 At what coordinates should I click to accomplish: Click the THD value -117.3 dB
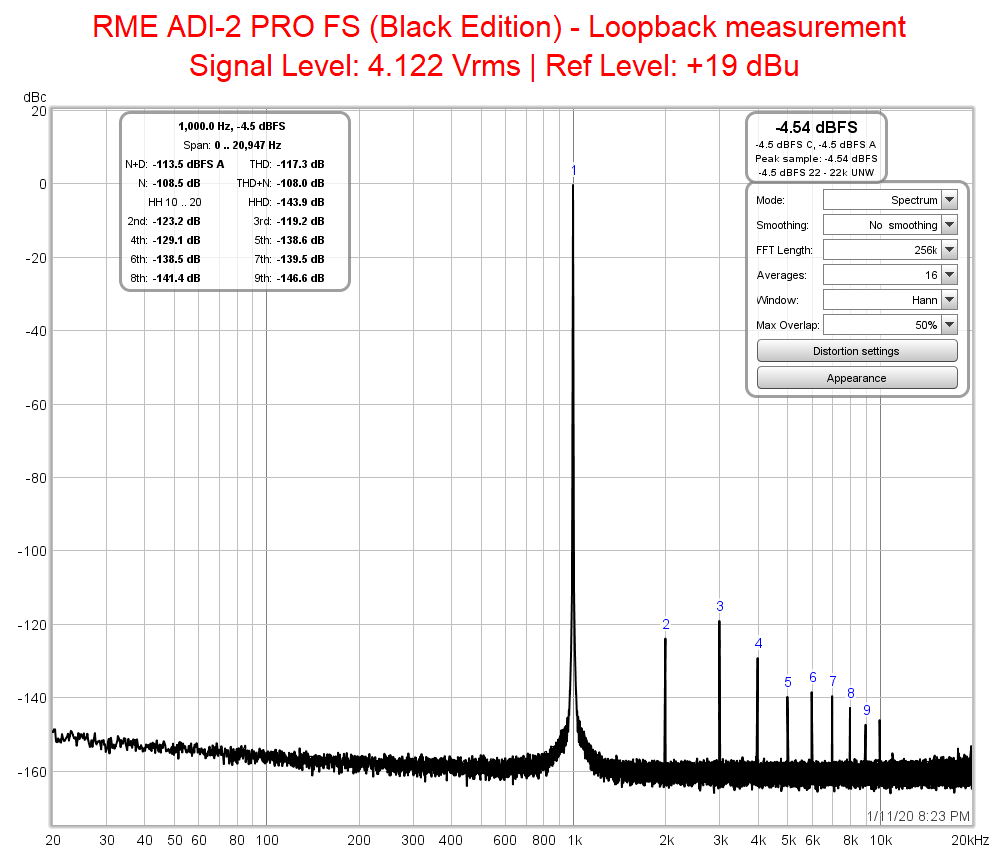point(300,164)
